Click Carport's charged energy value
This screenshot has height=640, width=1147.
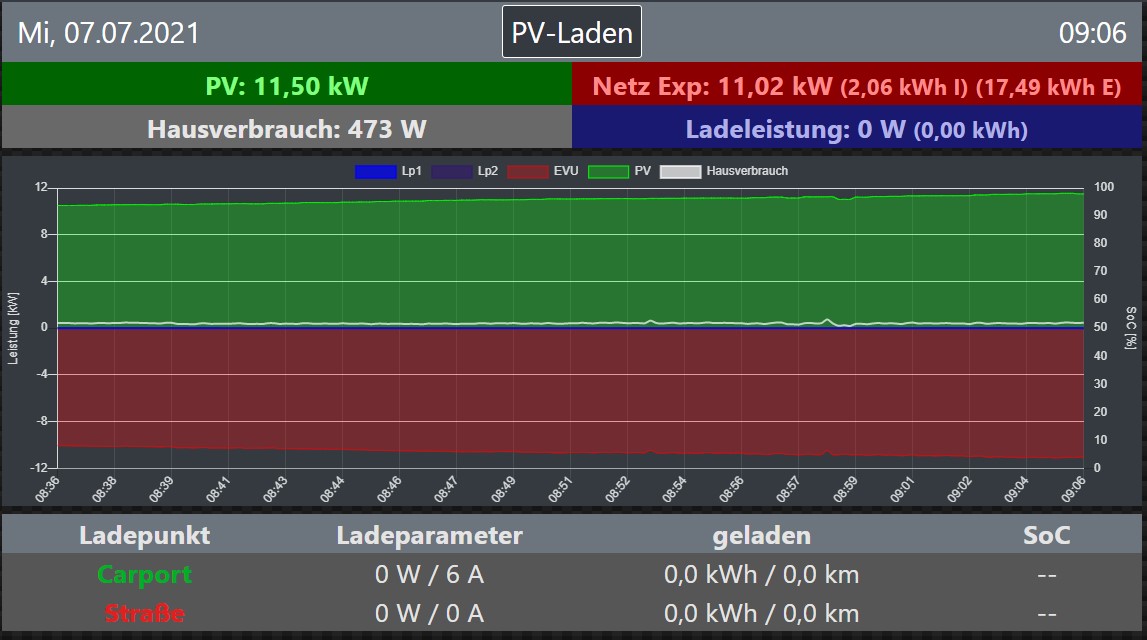[x=761, y=575]
